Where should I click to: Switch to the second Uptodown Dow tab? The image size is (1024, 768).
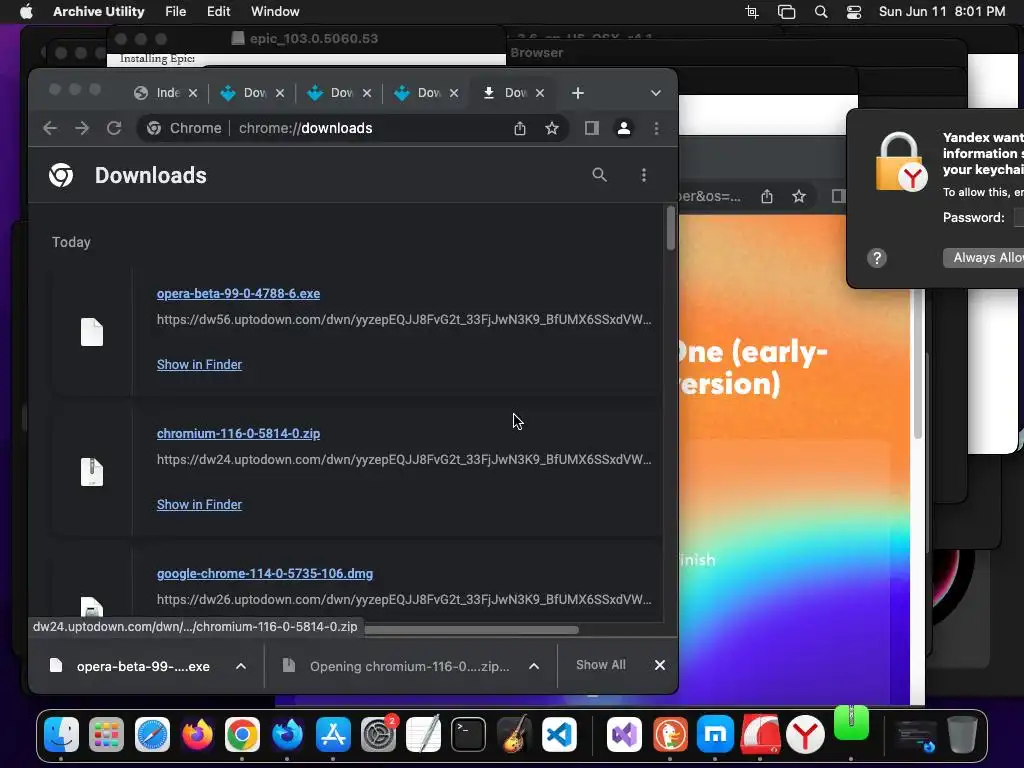(340, 93)
